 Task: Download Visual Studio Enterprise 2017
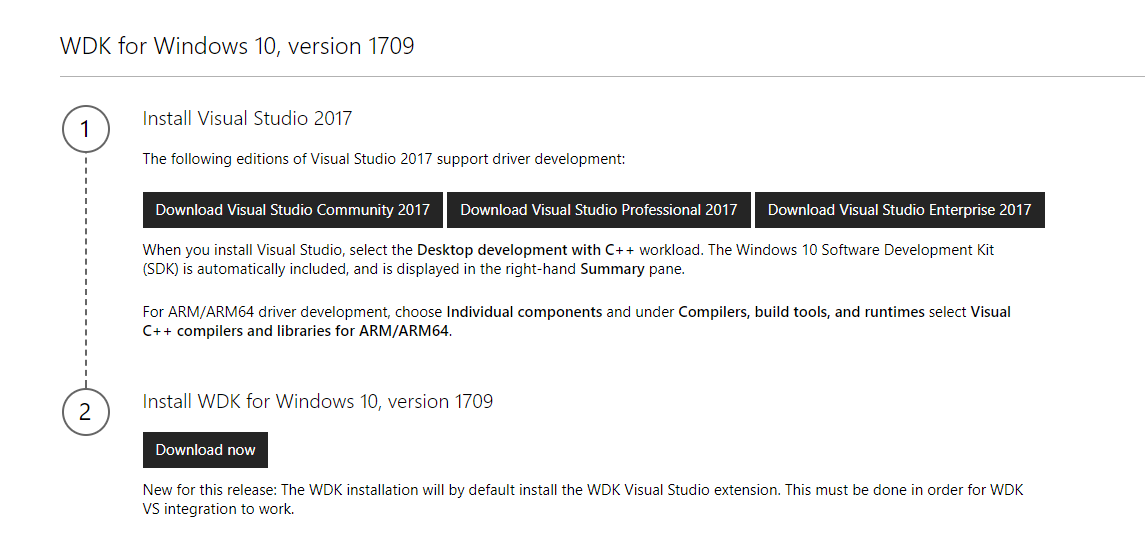899,210
